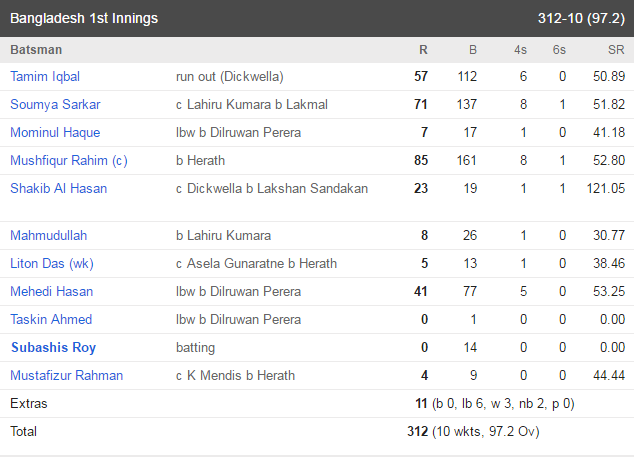This screenshot has height=457, width=634.
Task: Click run out (Dickwella) dismissal text
Action: click(230, 76)
